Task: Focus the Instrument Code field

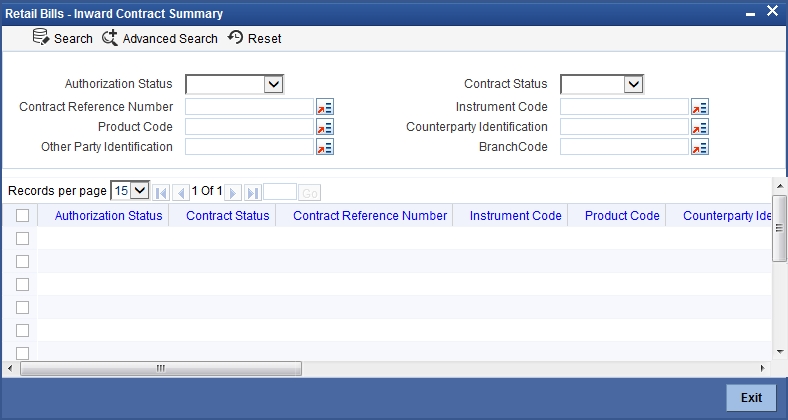Action: click(624, 107)
